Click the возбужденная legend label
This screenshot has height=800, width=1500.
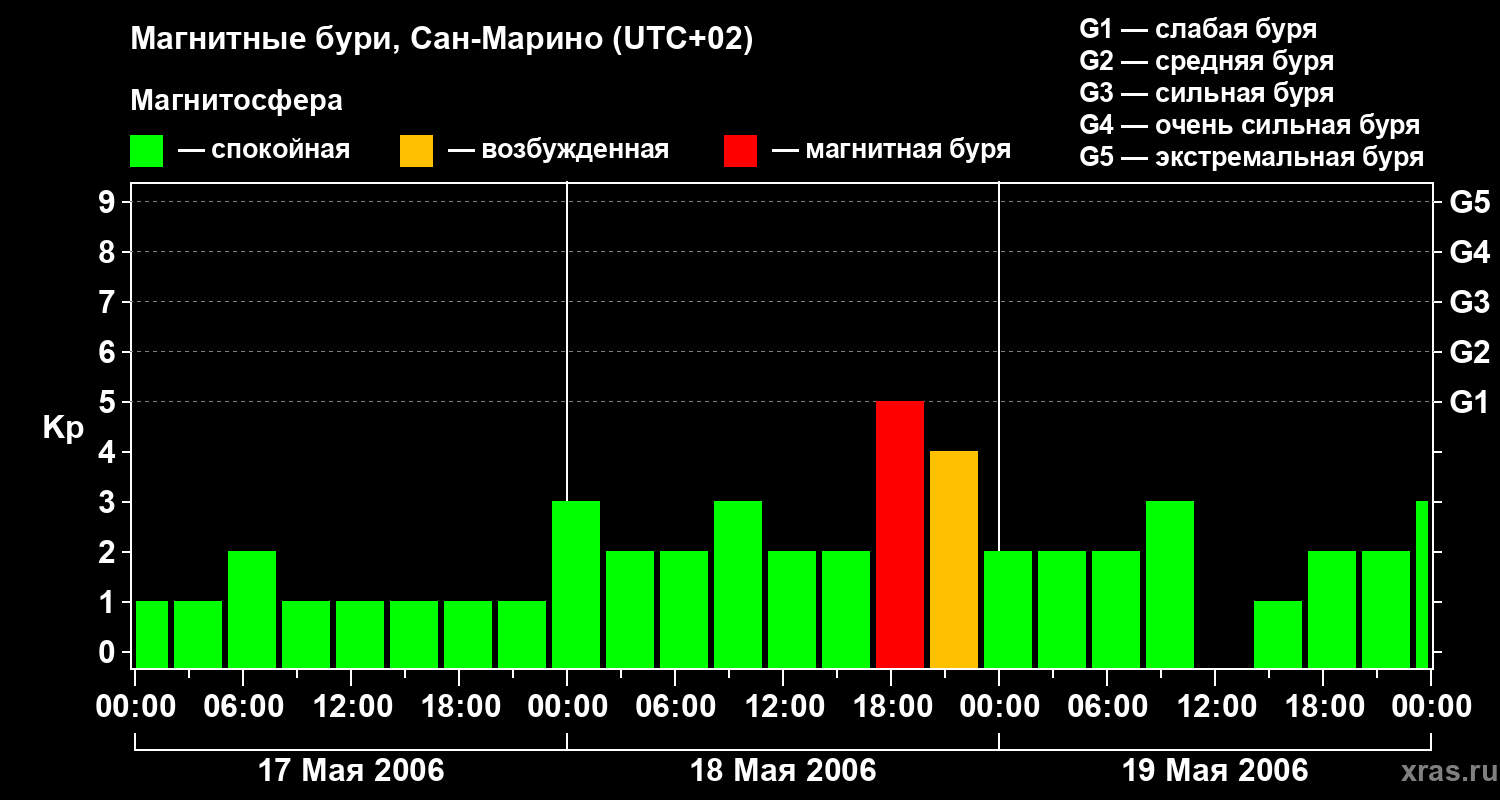[x=575, y=151]
